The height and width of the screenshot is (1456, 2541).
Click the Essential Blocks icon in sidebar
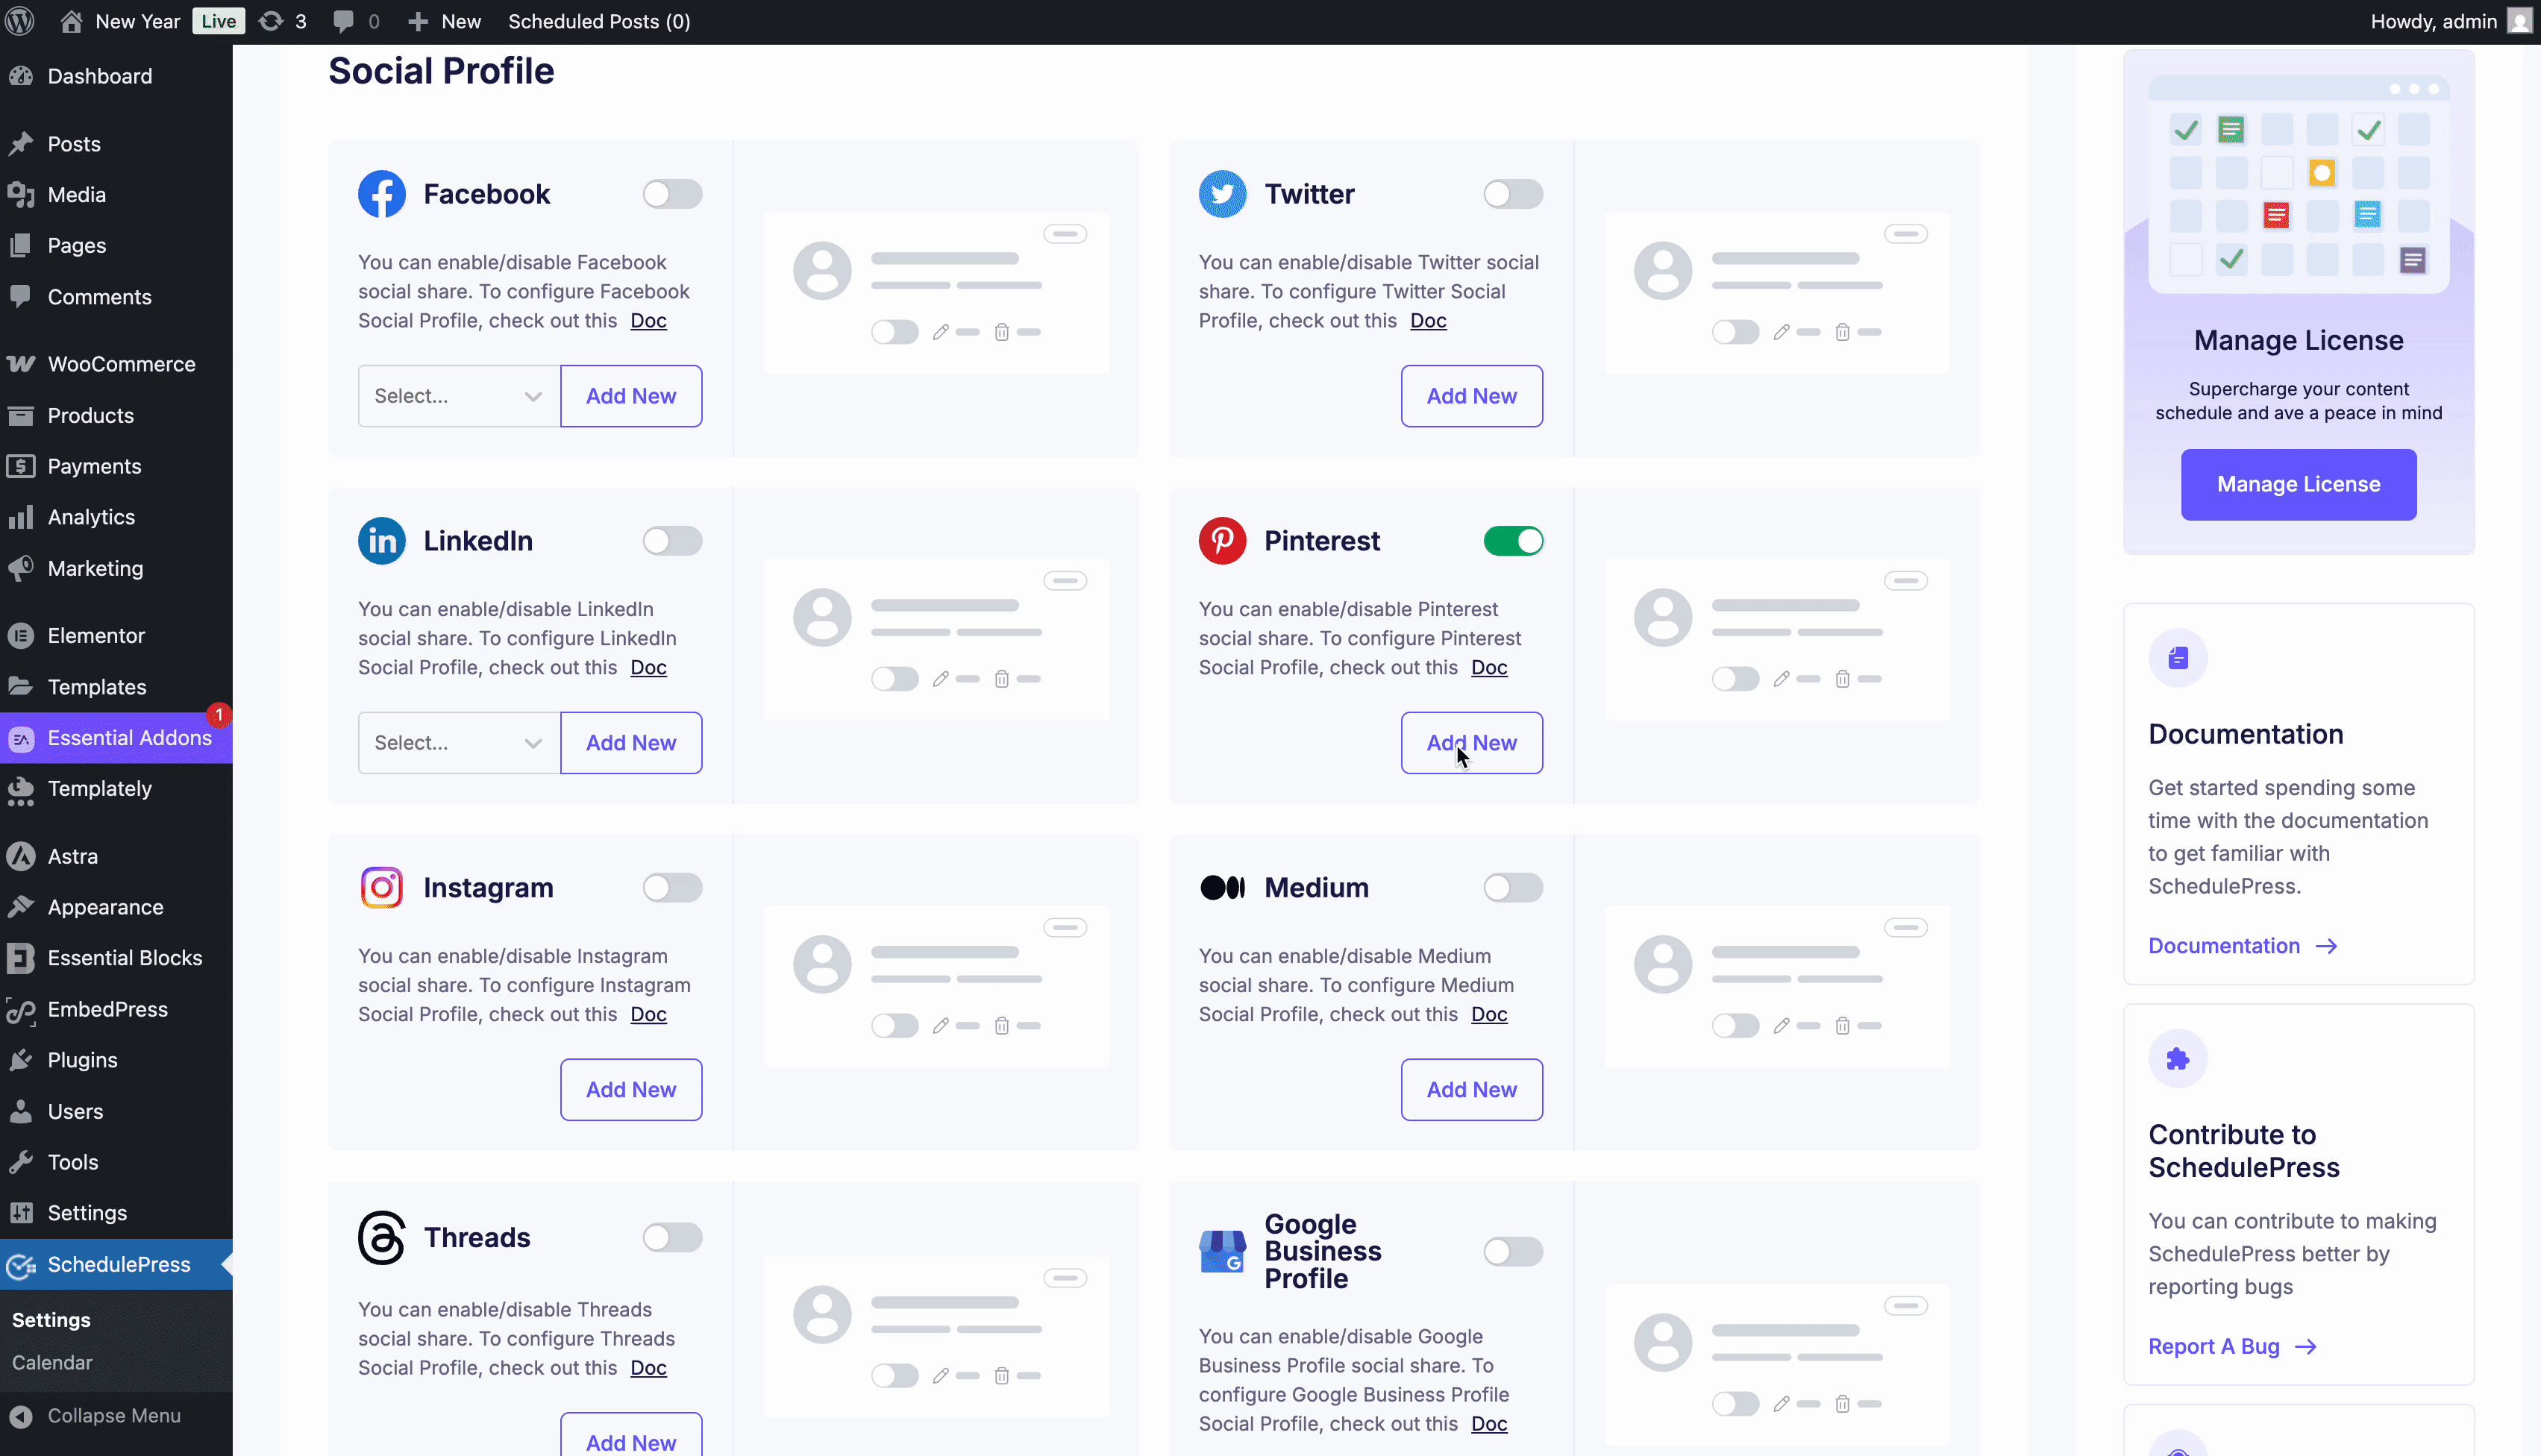pyautogui.click(x=21, y=958)
